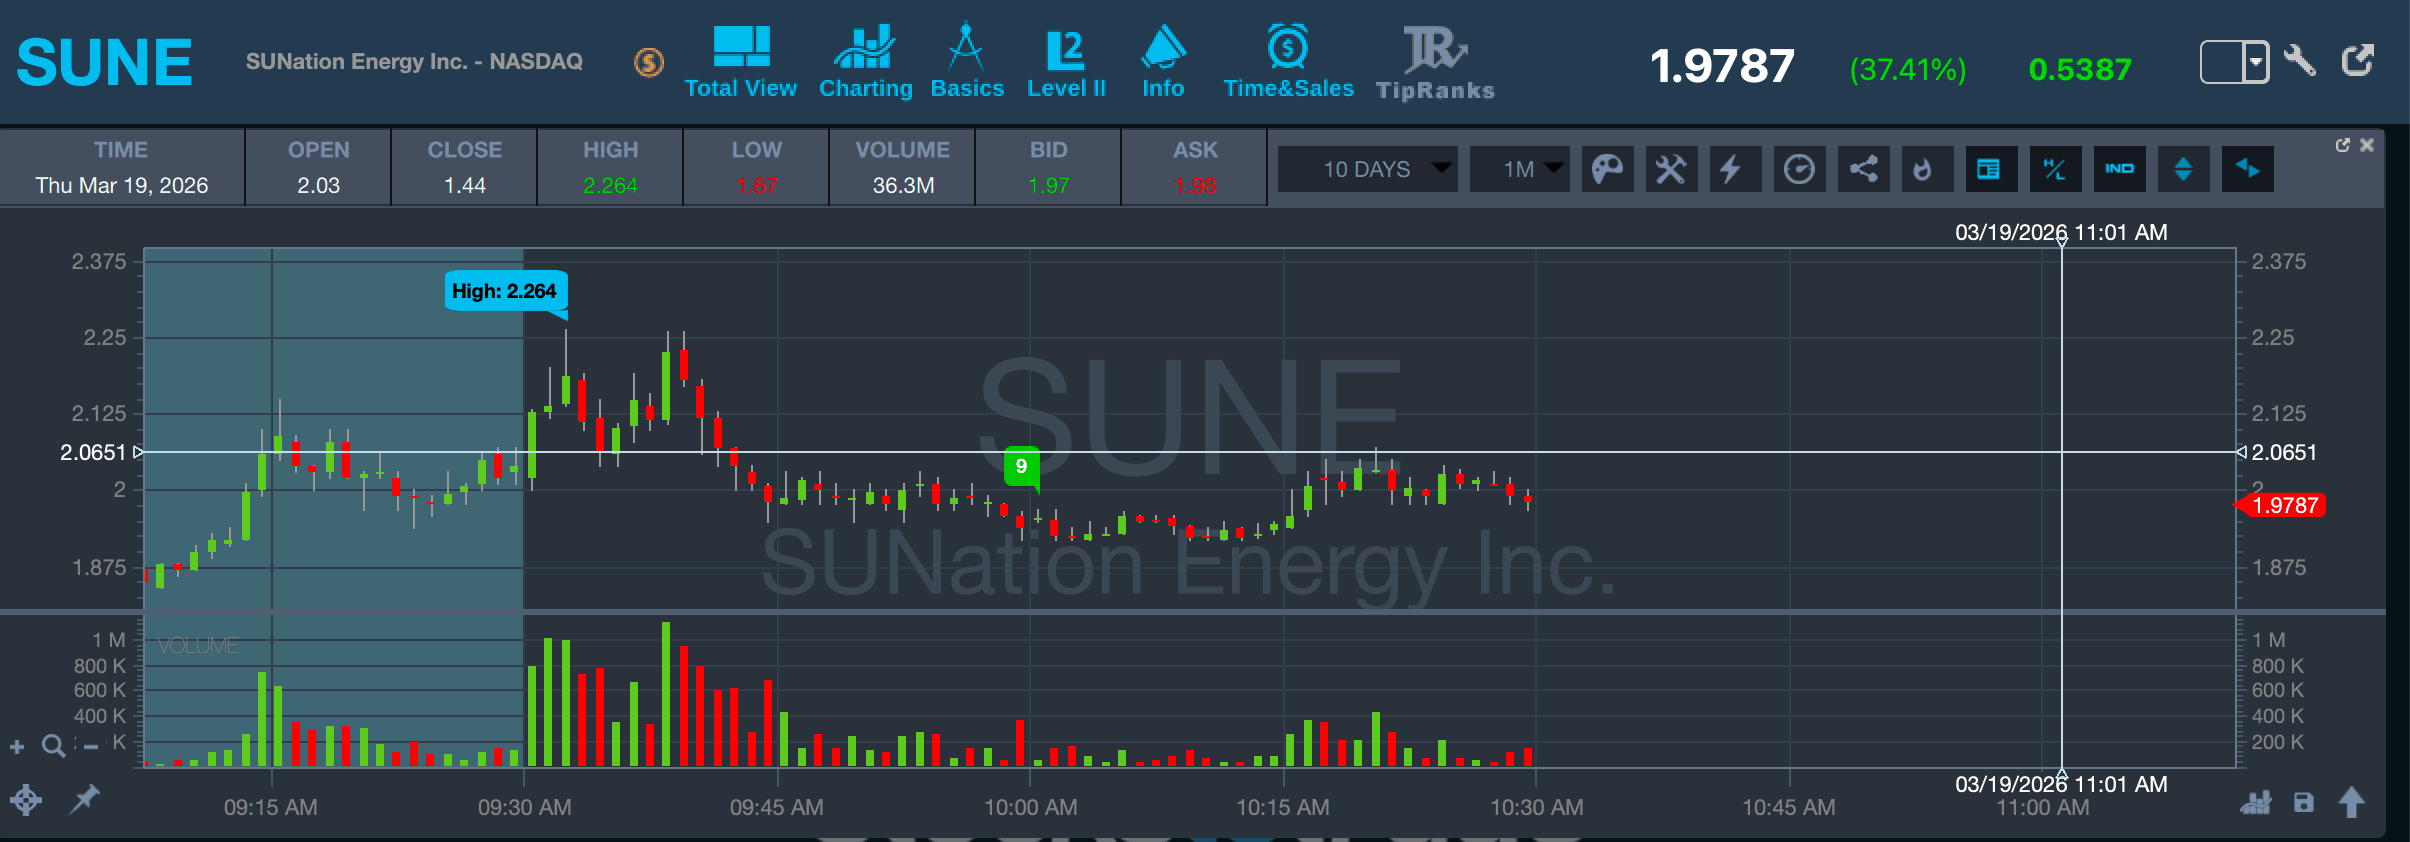The width and height of the screenshot is (2410, 842).
Task: Click the red 1.9787 current price tag
Action: coord(2282,506)
